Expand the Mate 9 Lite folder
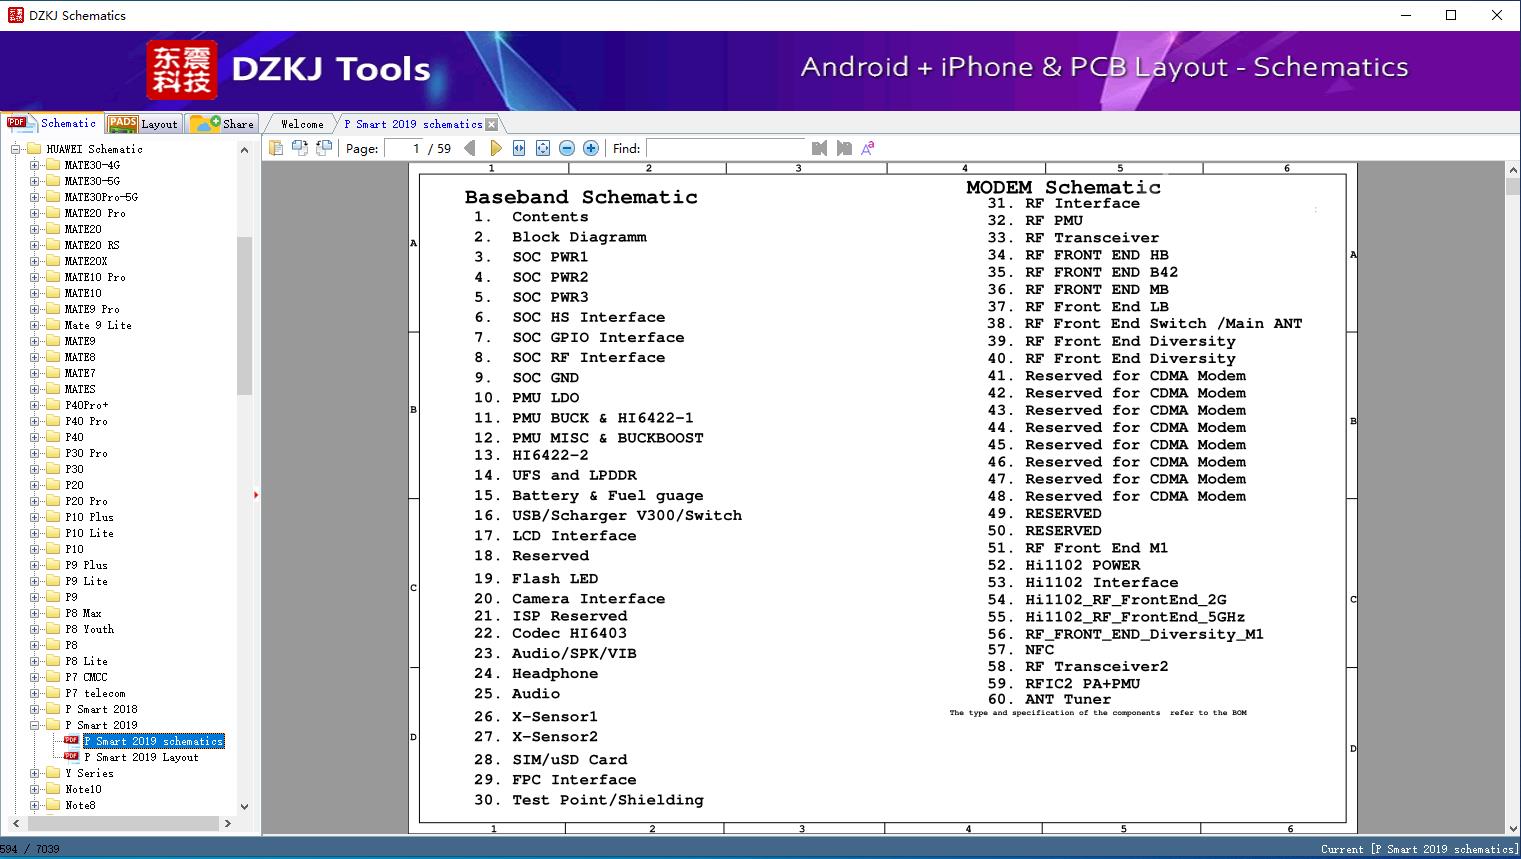 click(35, 325)
